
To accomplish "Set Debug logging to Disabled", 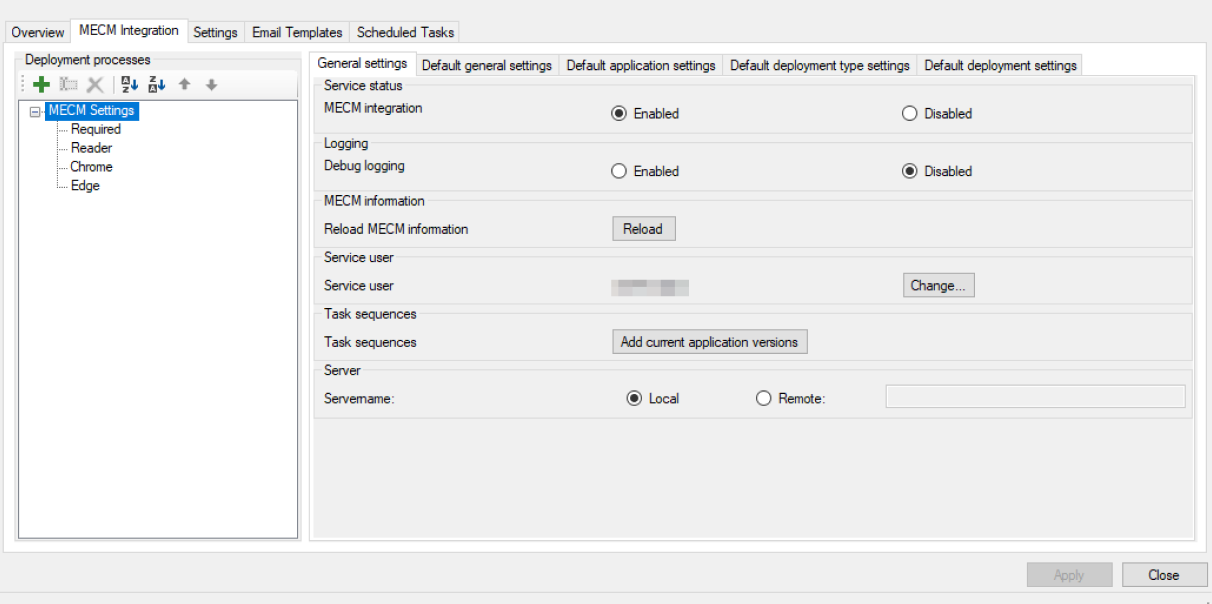I will click(937, 171).
